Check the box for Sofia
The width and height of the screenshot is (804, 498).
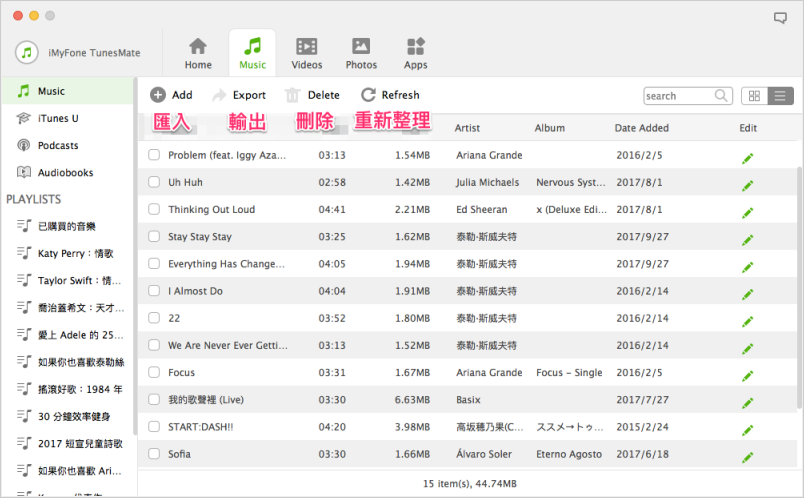tap(154, 454)
